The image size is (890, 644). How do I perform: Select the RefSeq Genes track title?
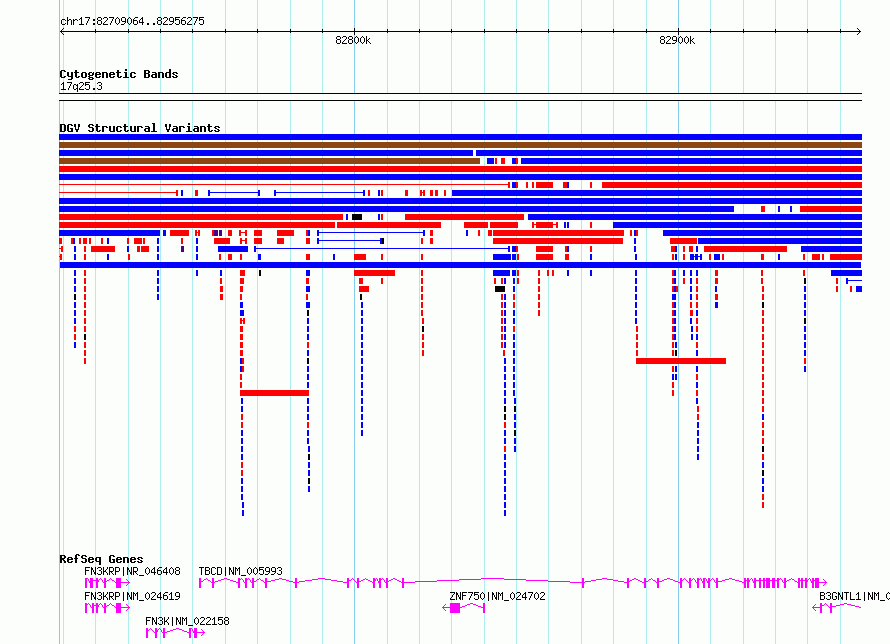(101, 559)
